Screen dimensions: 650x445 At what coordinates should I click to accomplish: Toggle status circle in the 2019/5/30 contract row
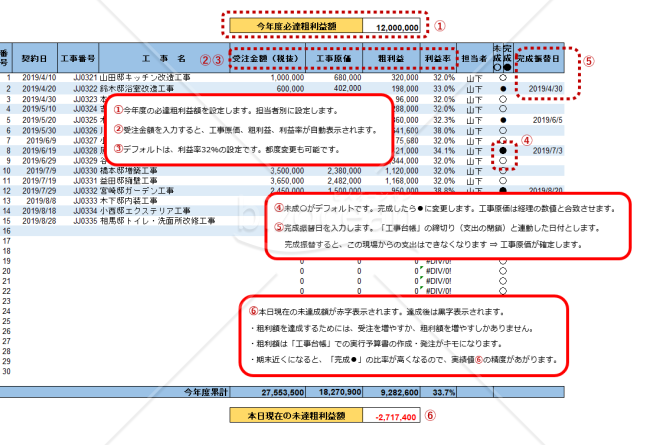(x=503, y=130)
